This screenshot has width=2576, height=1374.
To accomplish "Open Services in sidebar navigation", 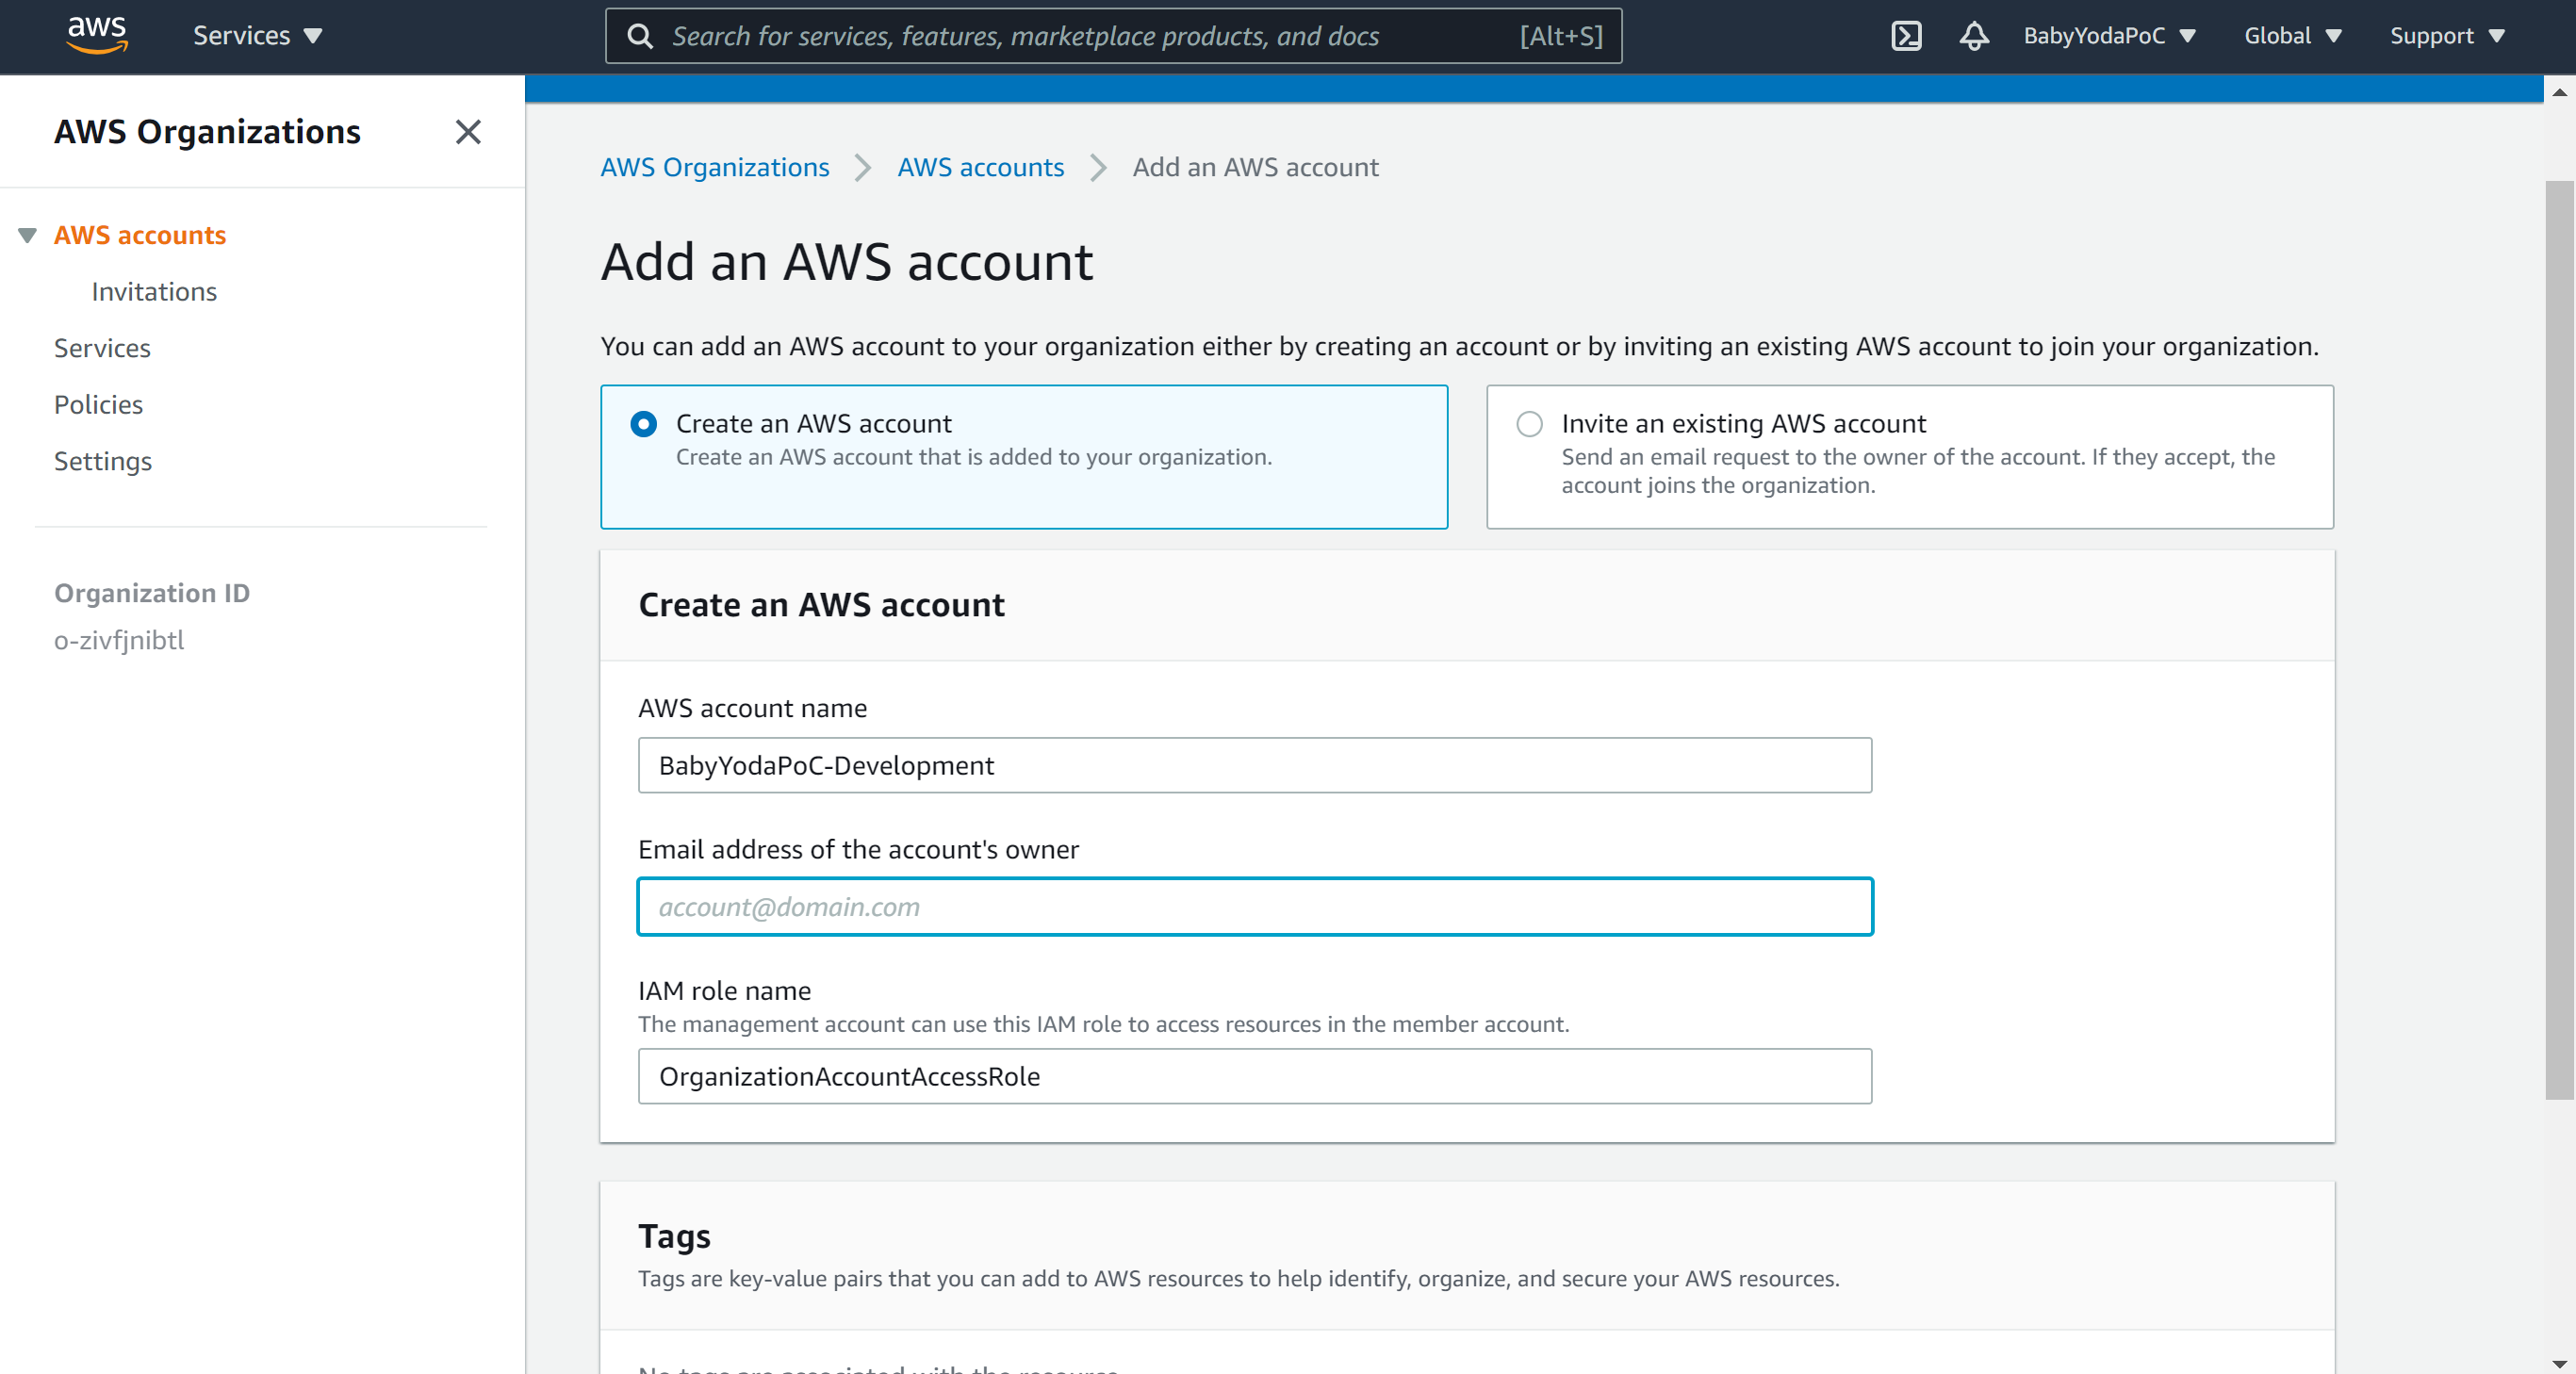I will [102, 348].
